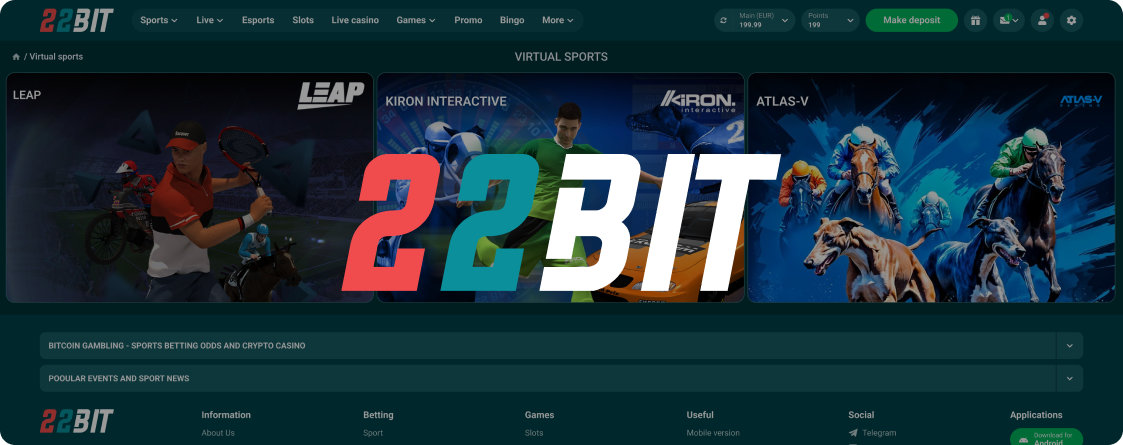Select the Atlas-V virtual sports tile

[x=931, y=188]
